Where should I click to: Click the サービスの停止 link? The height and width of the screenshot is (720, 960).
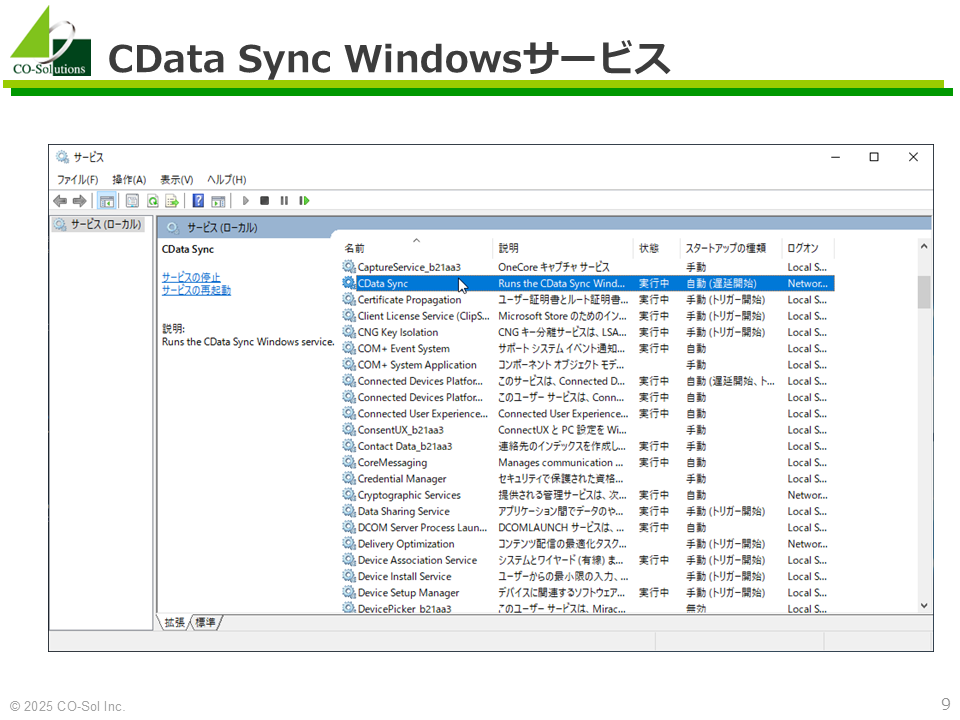(190, 277)
